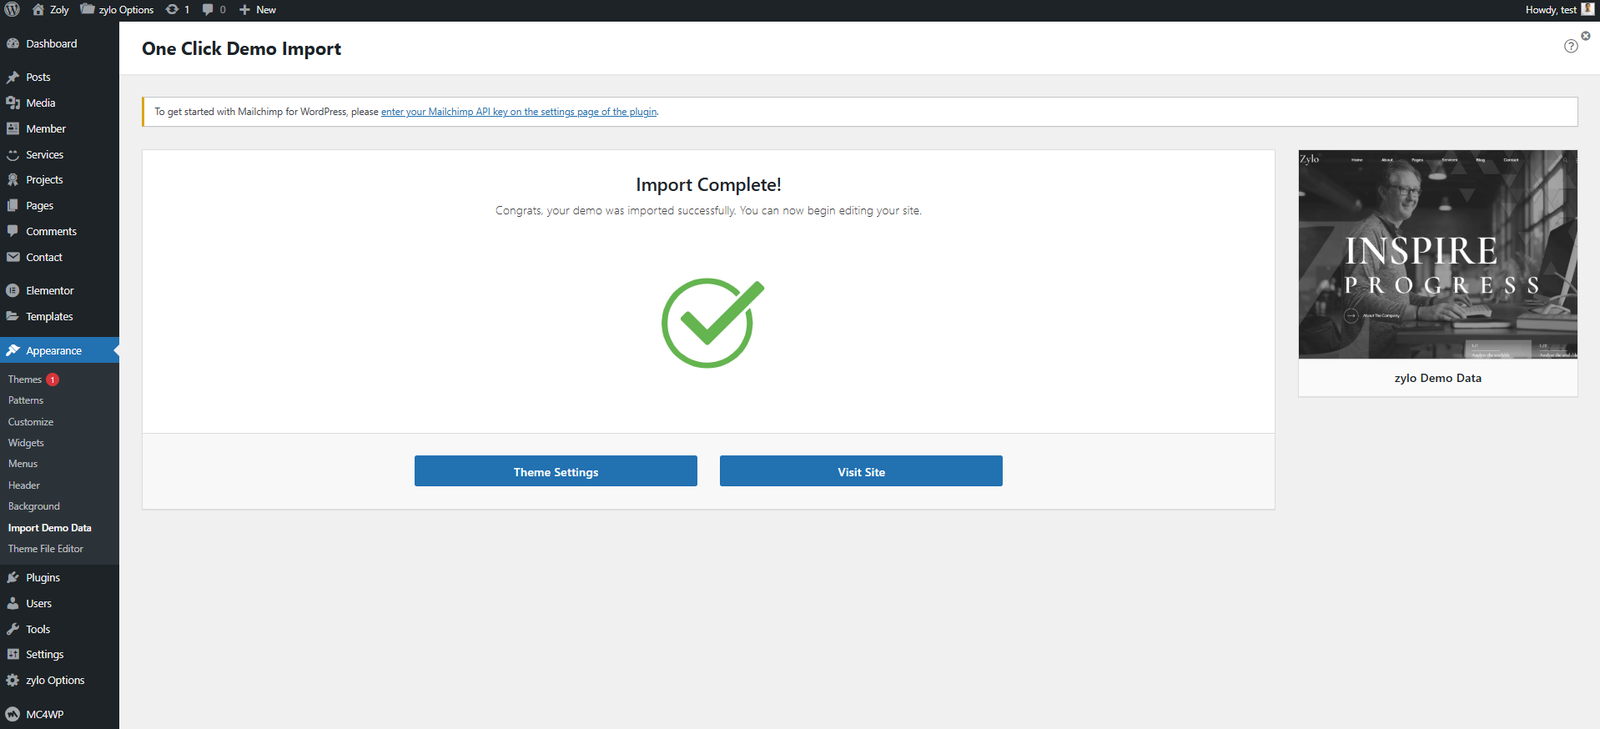1600x729 pixels.
Task: Click the zylo Demo Data thumbnail
Action: click(1437, 255)
